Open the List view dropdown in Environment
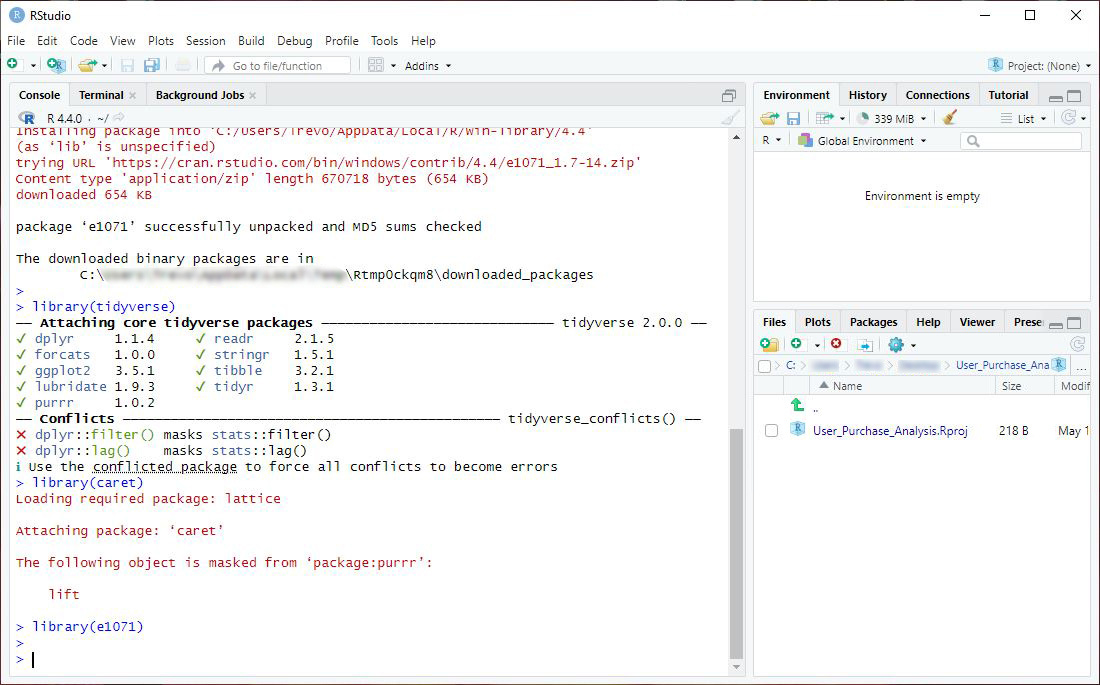 tap(1024, 119)
